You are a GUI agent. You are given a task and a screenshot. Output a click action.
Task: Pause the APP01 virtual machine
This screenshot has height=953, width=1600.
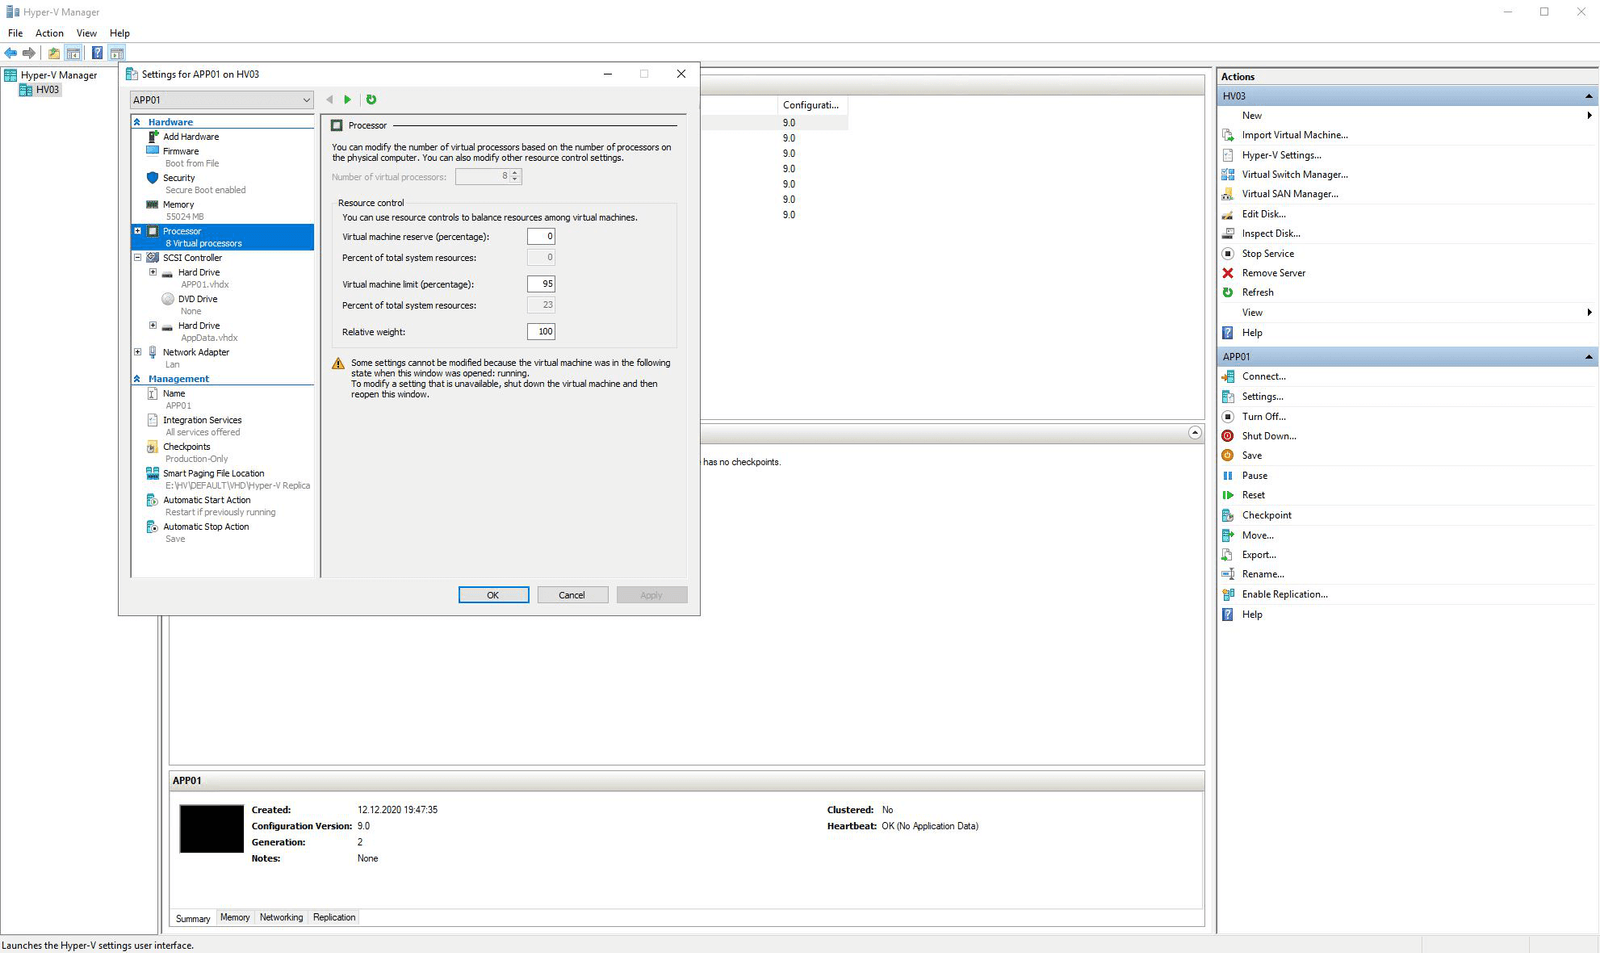click(1255, 475)
